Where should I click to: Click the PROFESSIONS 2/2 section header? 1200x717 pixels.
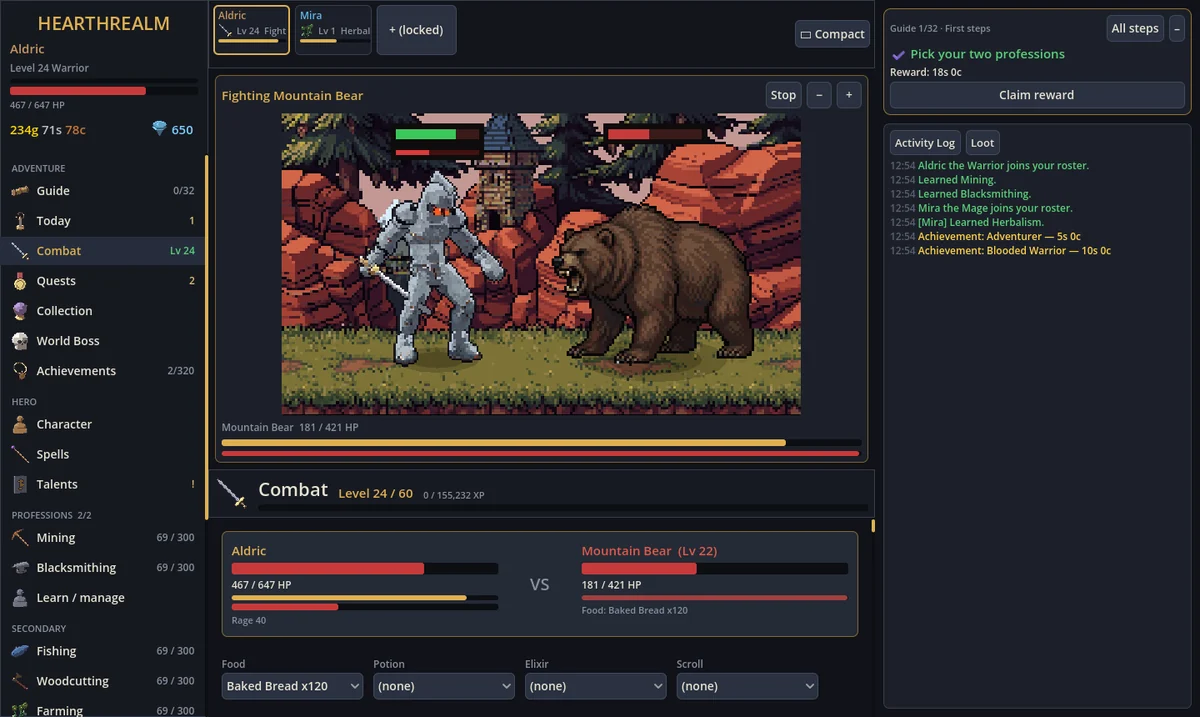click(x=51, y=515)
